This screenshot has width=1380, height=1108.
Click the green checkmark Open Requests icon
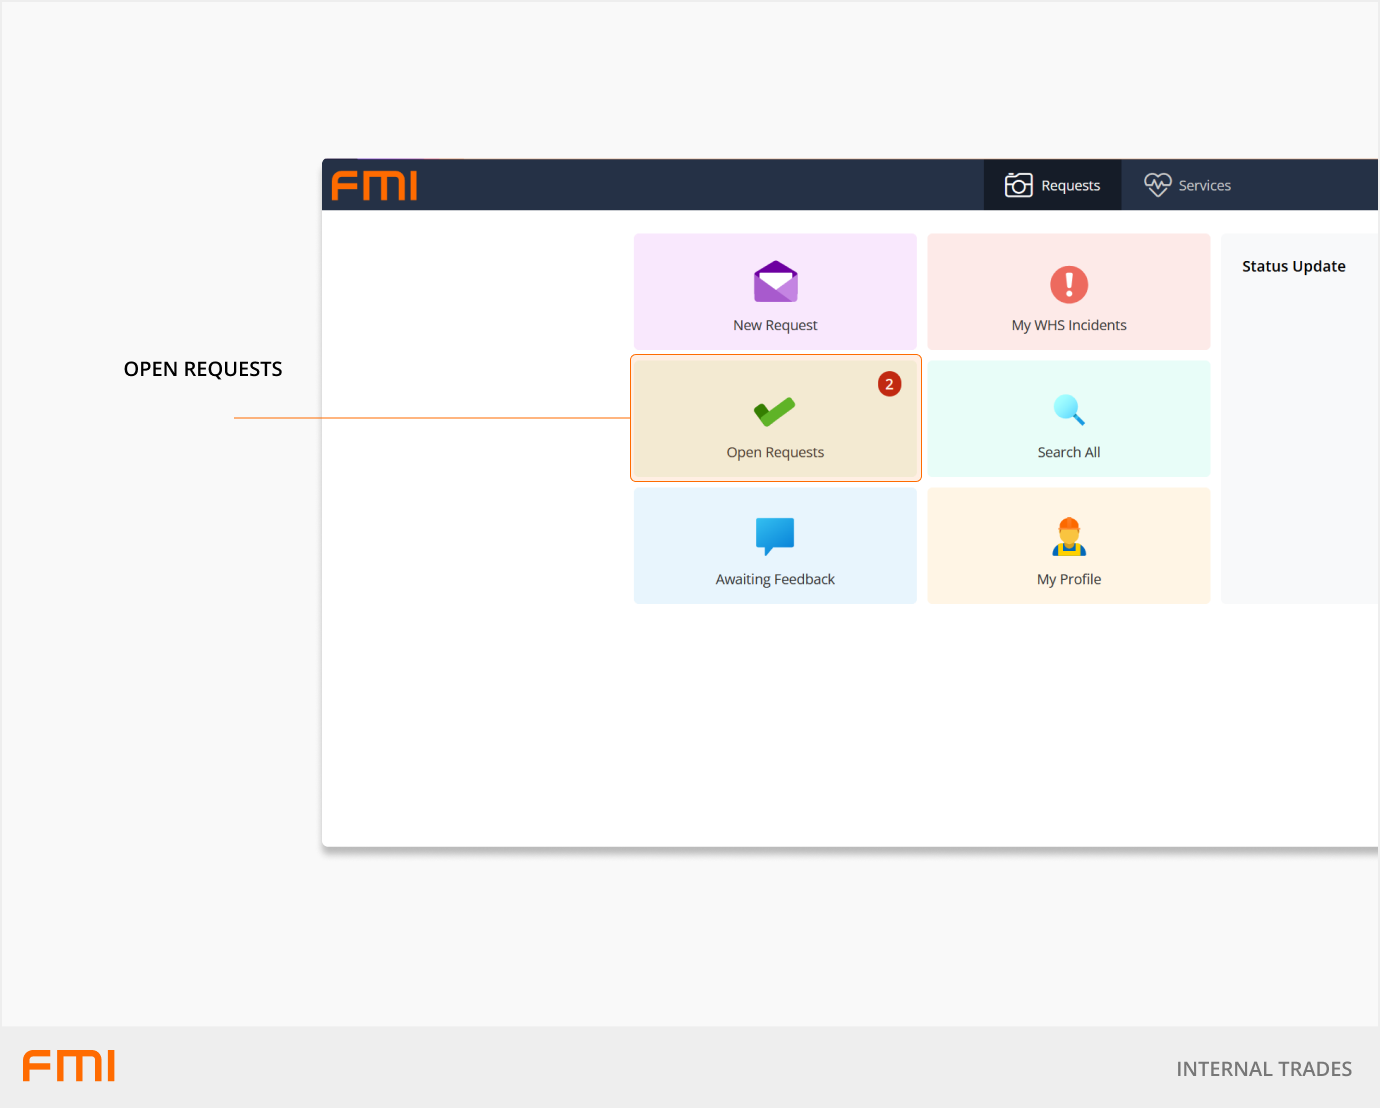(x=775, y=411)
